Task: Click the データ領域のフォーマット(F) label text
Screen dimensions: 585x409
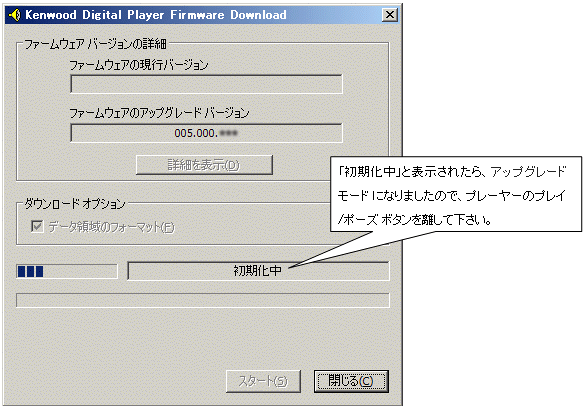Action: click(x=111, y=227)
